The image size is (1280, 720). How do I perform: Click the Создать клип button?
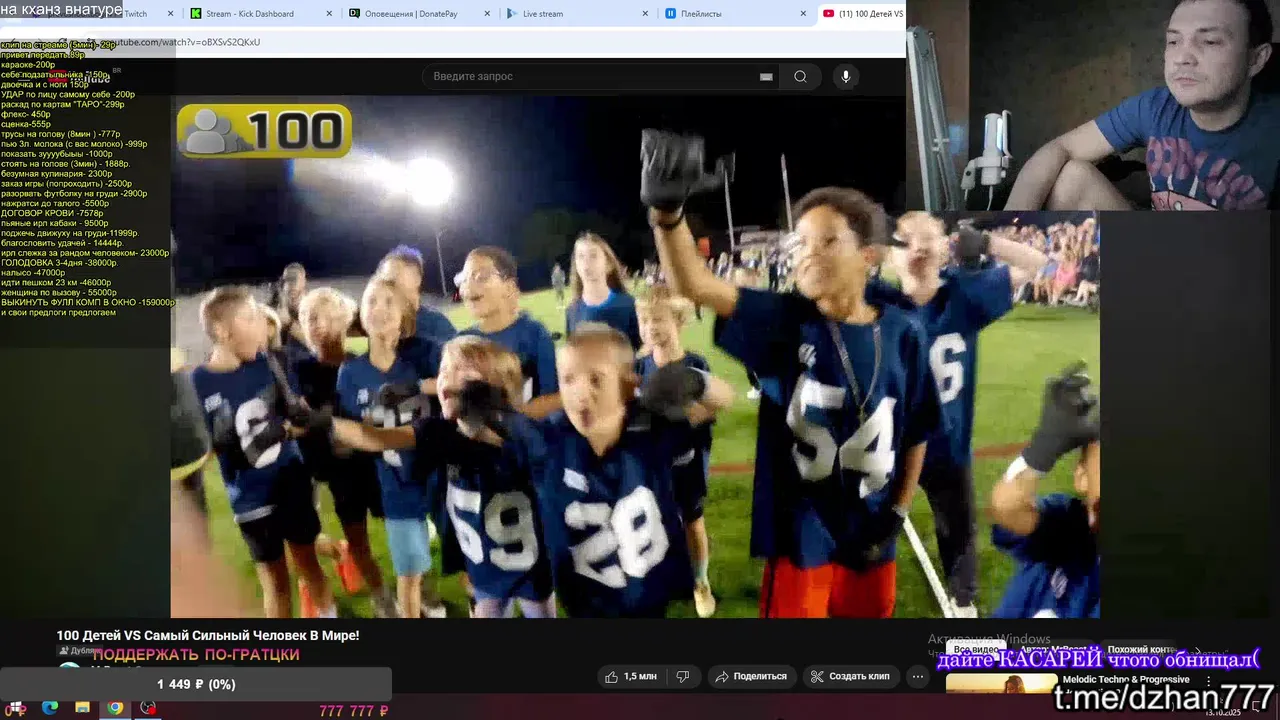click(849, 676)
